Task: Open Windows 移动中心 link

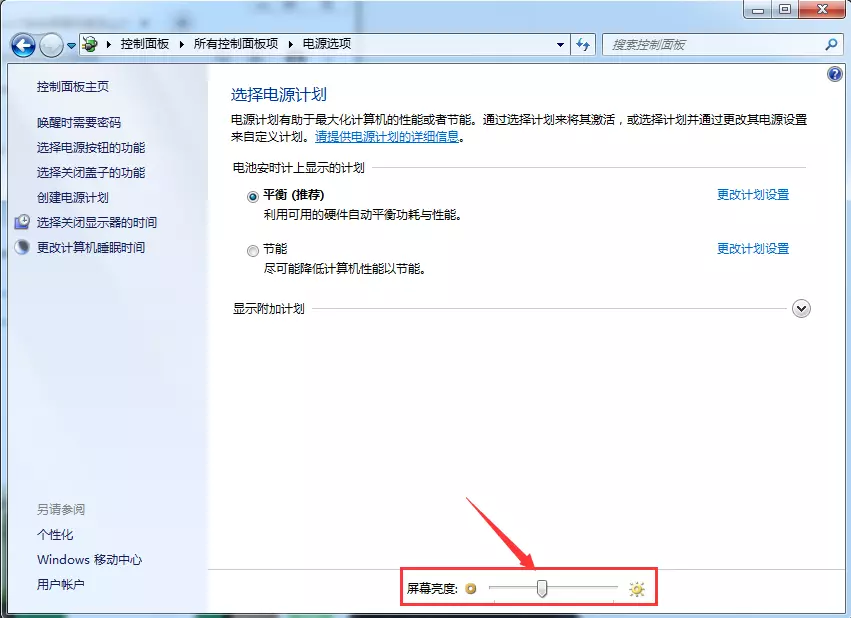Action: click(90, 559)
